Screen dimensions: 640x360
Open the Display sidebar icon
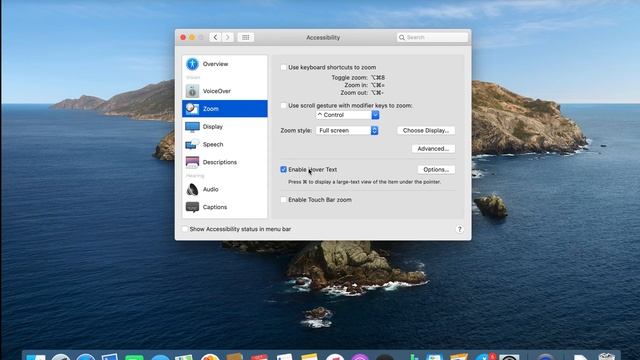click(192, 127)
